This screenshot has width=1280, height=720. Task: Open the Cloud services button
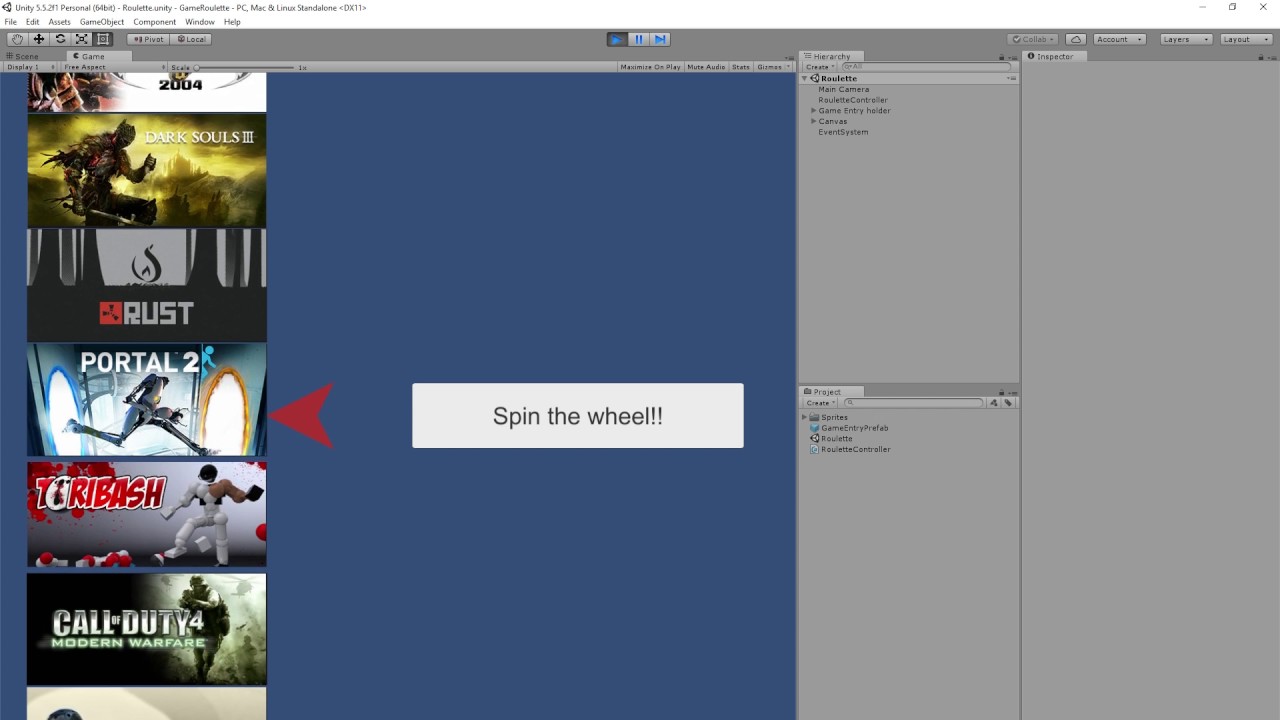coord(1076,39)
